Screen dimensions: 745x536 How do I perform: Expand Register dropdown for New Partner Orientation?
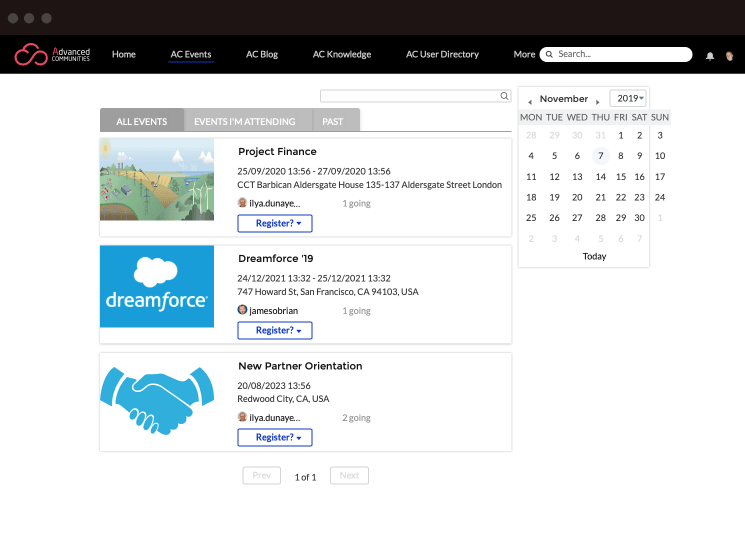coord(275,437)
